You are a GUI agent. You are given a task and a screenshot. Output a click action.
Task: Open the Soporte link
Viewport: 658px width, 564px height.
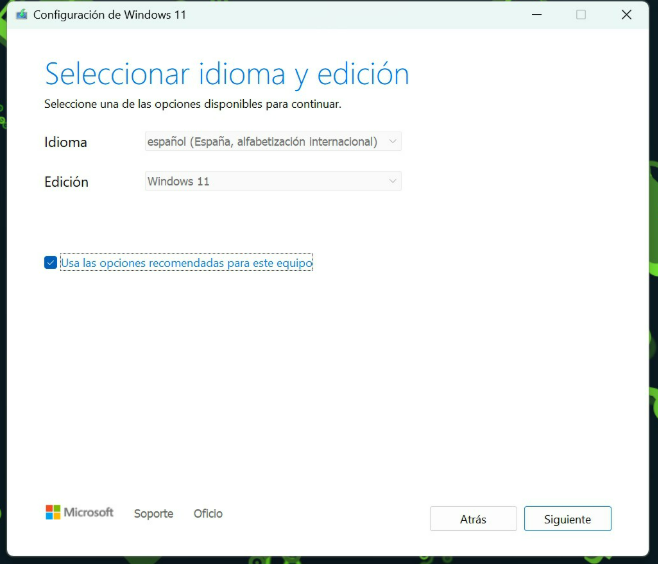154,513
